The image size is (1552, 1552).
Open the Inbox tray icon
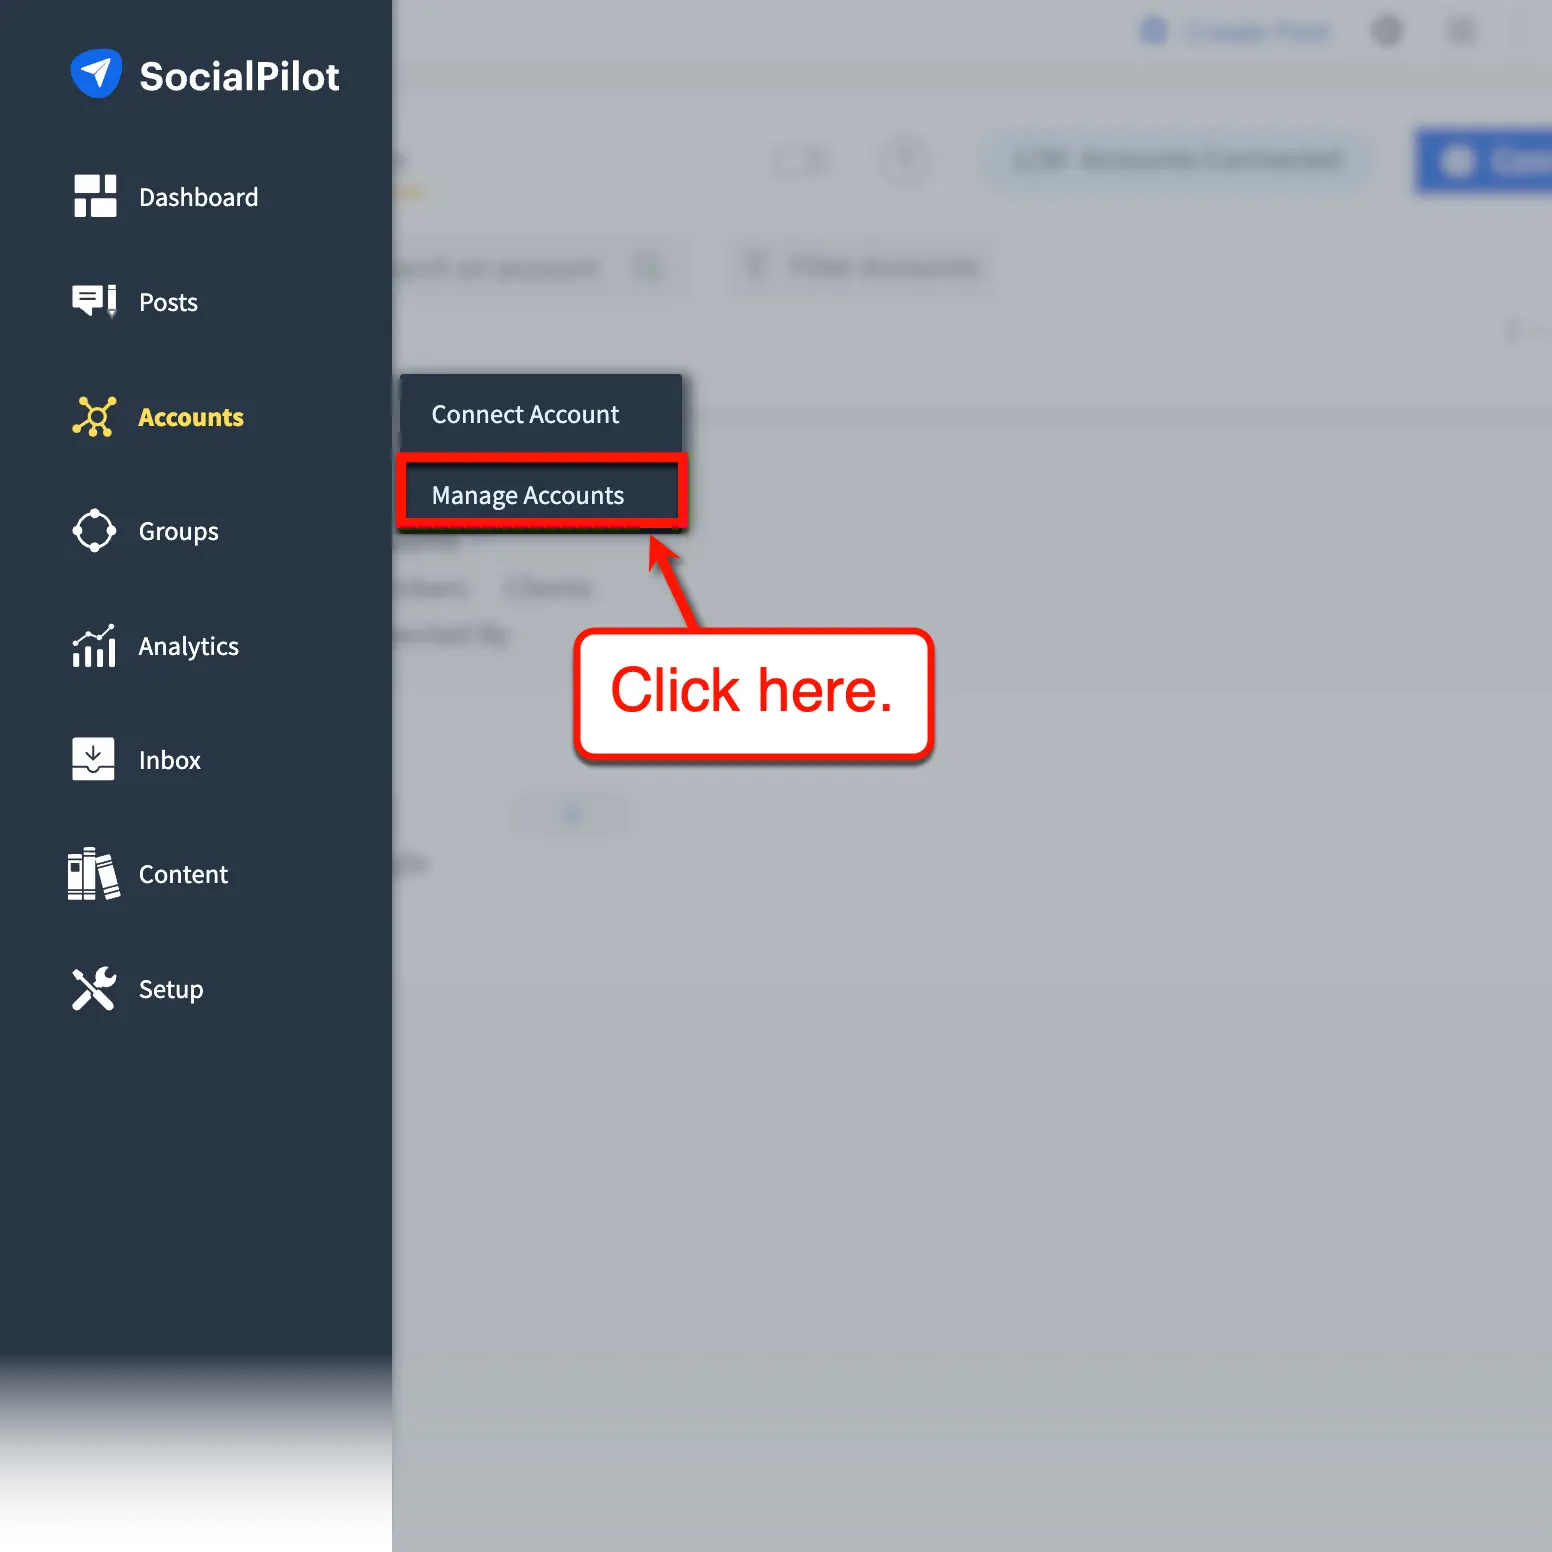coord(93,760)
